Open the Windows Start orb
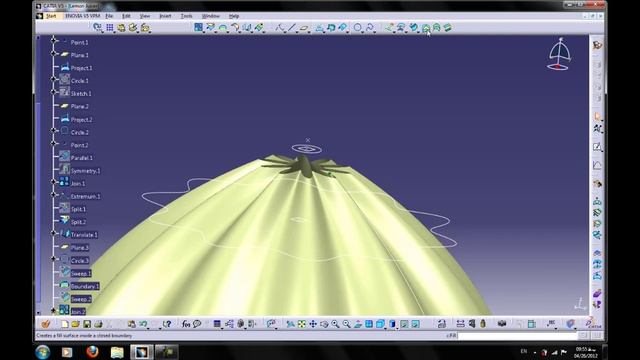640x360 pixels. [42, 352]
